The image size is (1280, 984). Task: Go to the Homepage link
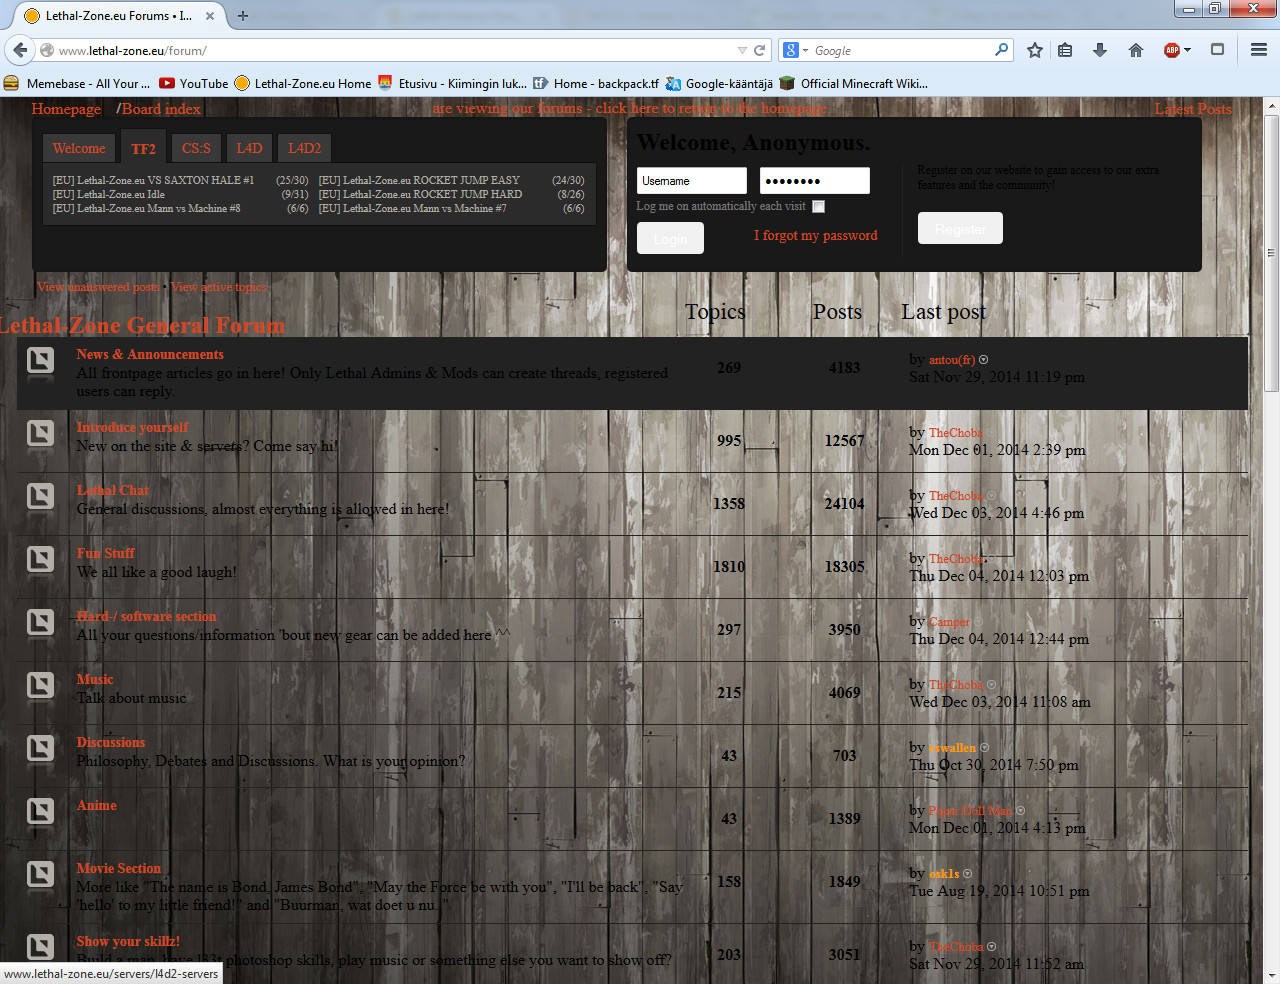pos(66,109)
